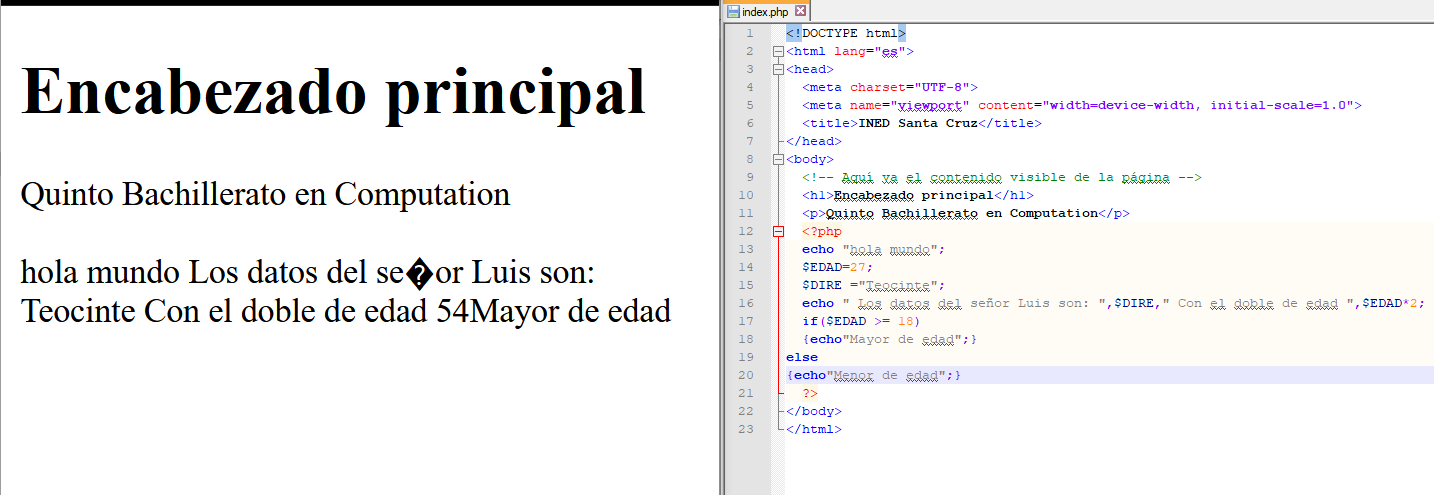The height and width of the screenshot is (495, 1434).
Task: Click Quinto Bachillerato en Computation paragraph in browser
Action: tap(266, 194)
